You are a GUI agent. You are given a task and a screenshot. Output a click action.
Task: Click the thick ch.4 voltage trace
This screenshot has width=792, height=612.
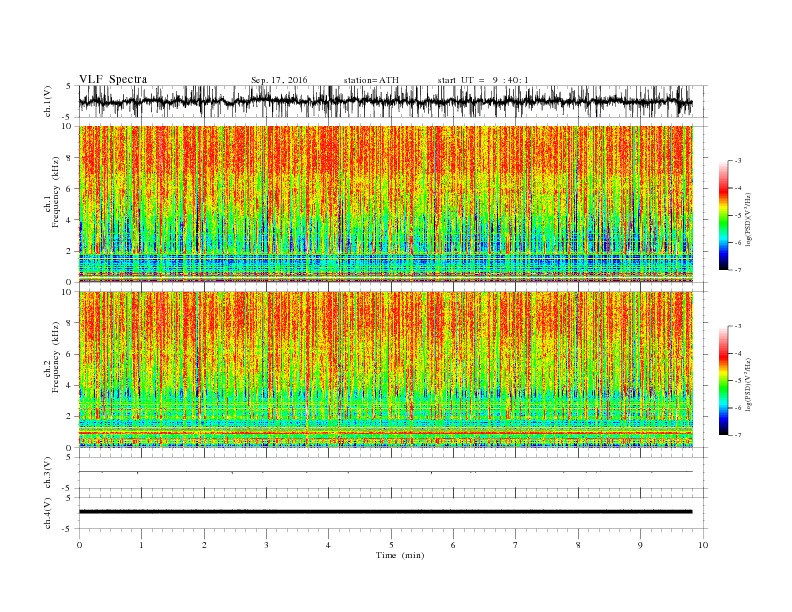(385, 512)
